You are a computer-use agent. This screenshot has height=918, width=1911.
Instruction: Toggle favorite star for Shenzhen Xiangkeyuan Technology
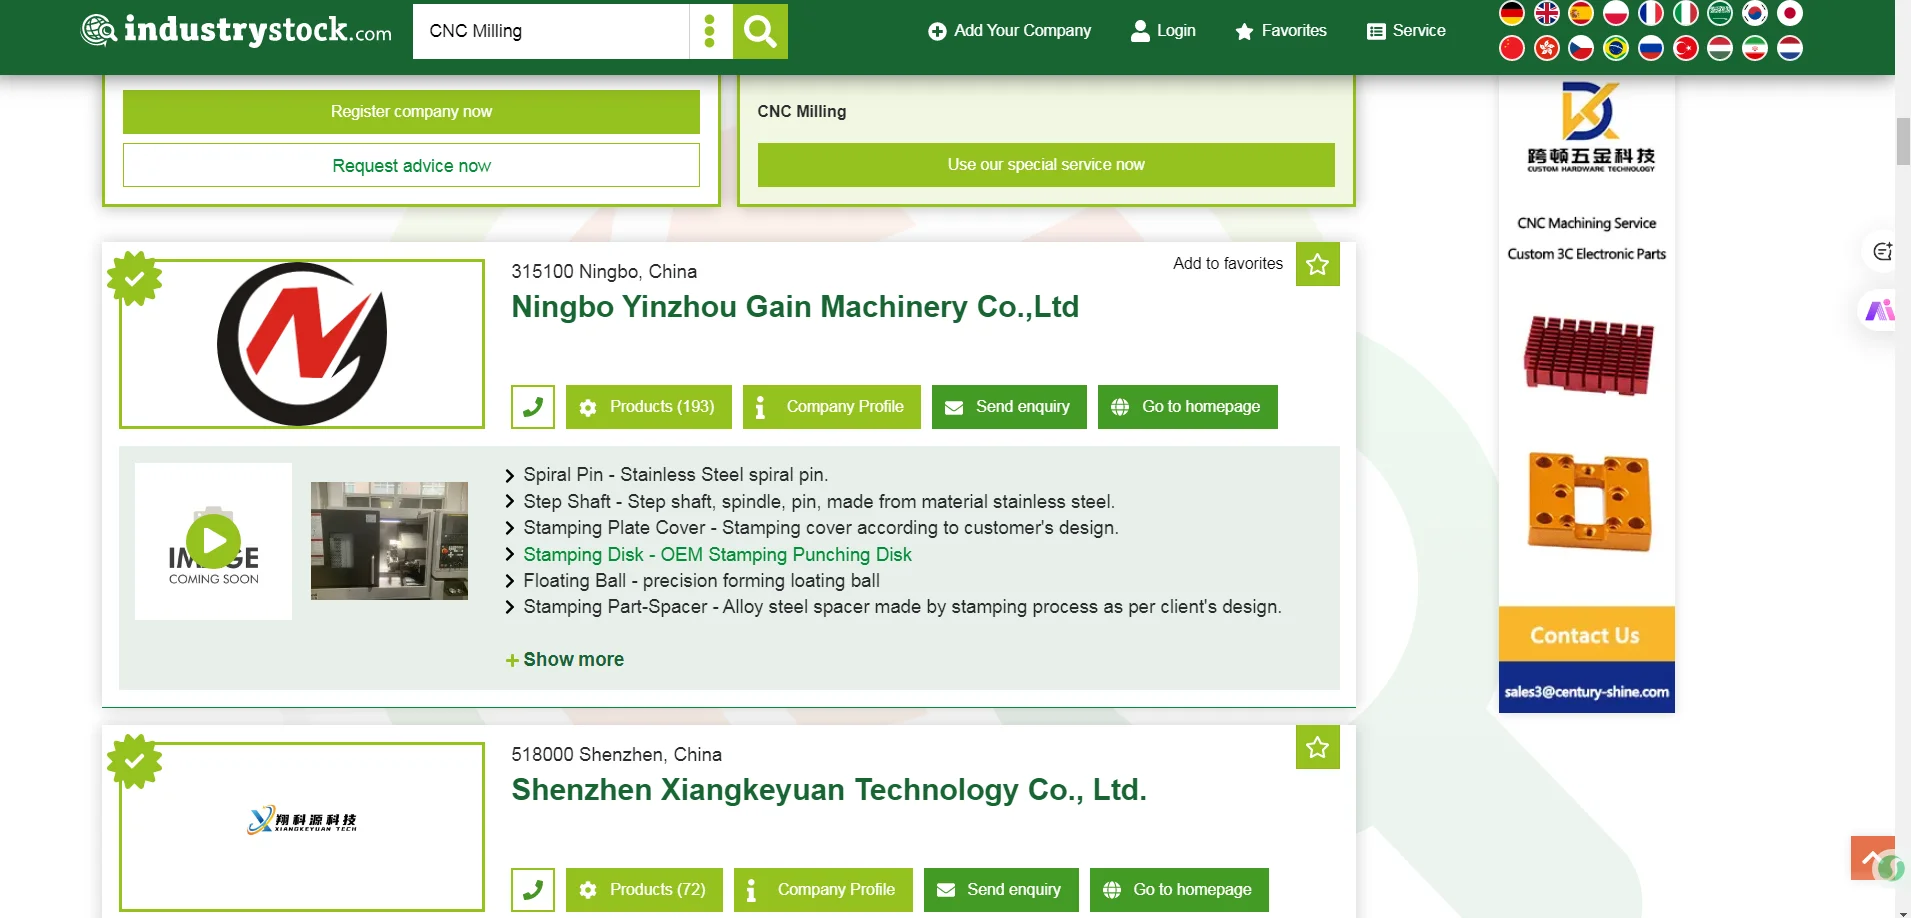pyautogui.click(x=1318, y=747)
